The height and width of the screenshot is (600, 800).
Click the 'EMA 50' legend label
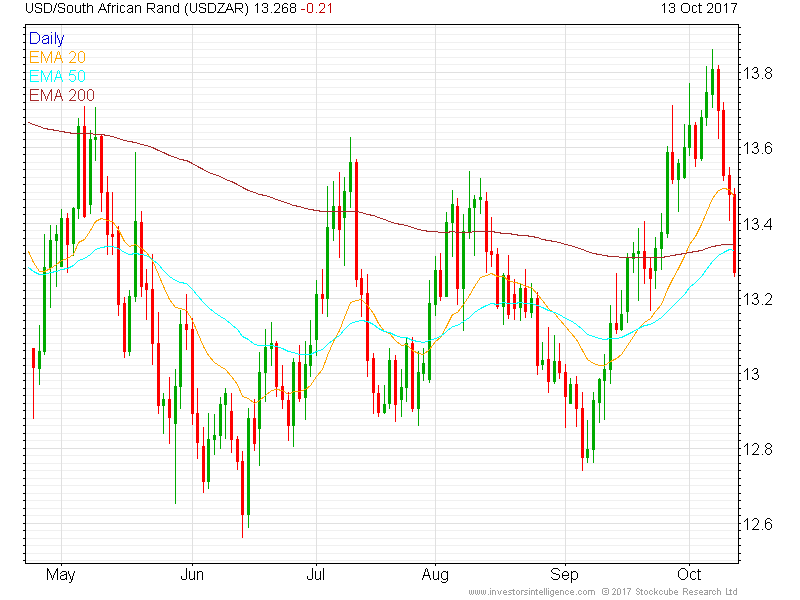[x=57, y=76]
